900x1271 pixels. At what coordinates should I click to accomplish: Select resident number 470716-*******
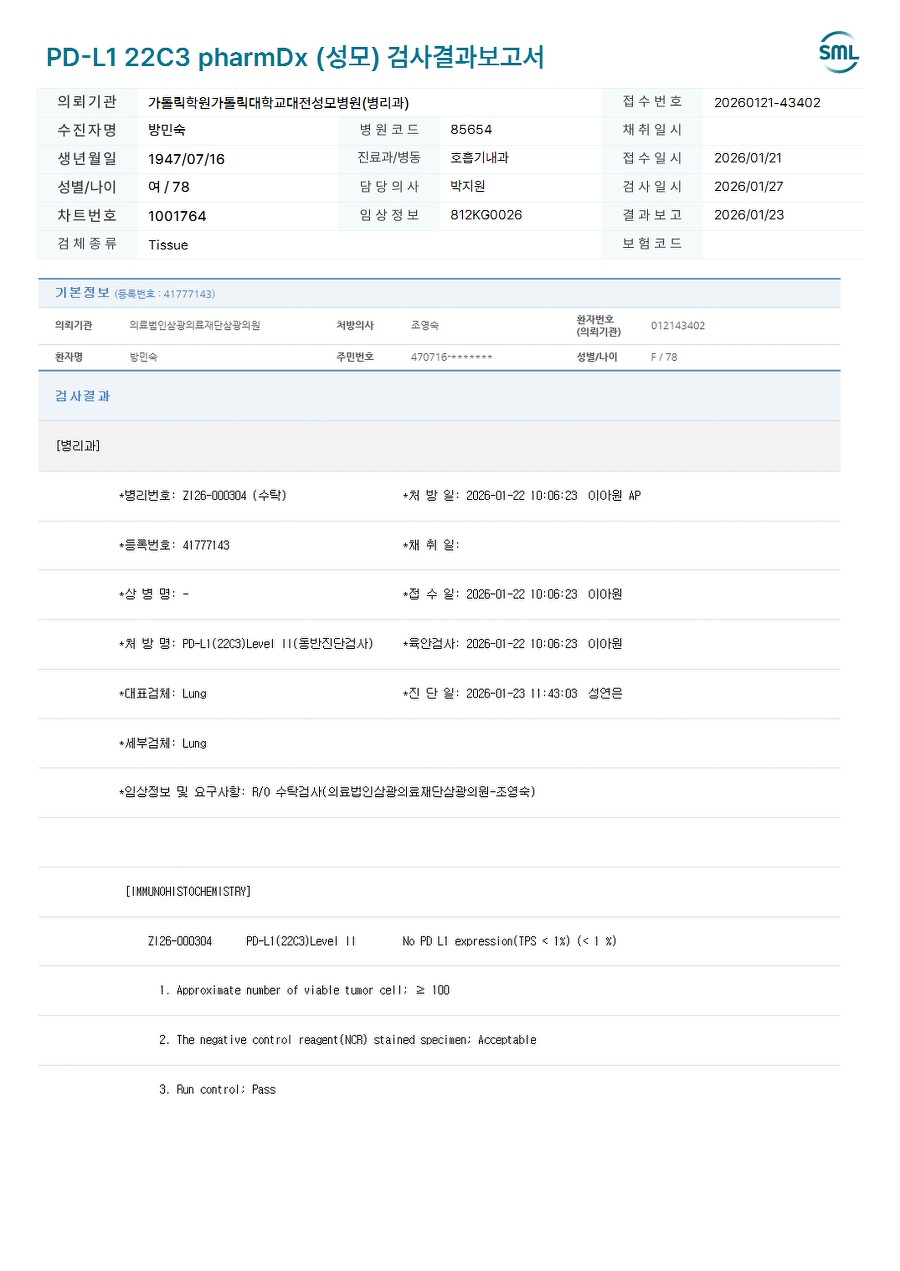451,357
